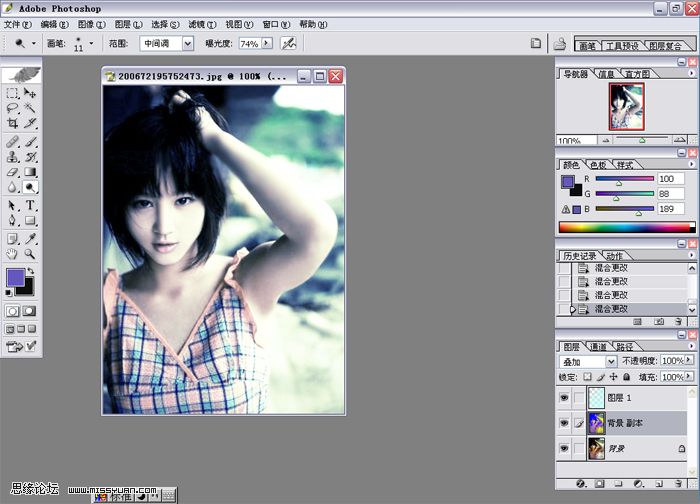Select the Crop tool
Viewport: 700px width, 504px height.
pyautogui.click(x=12, y=123)
